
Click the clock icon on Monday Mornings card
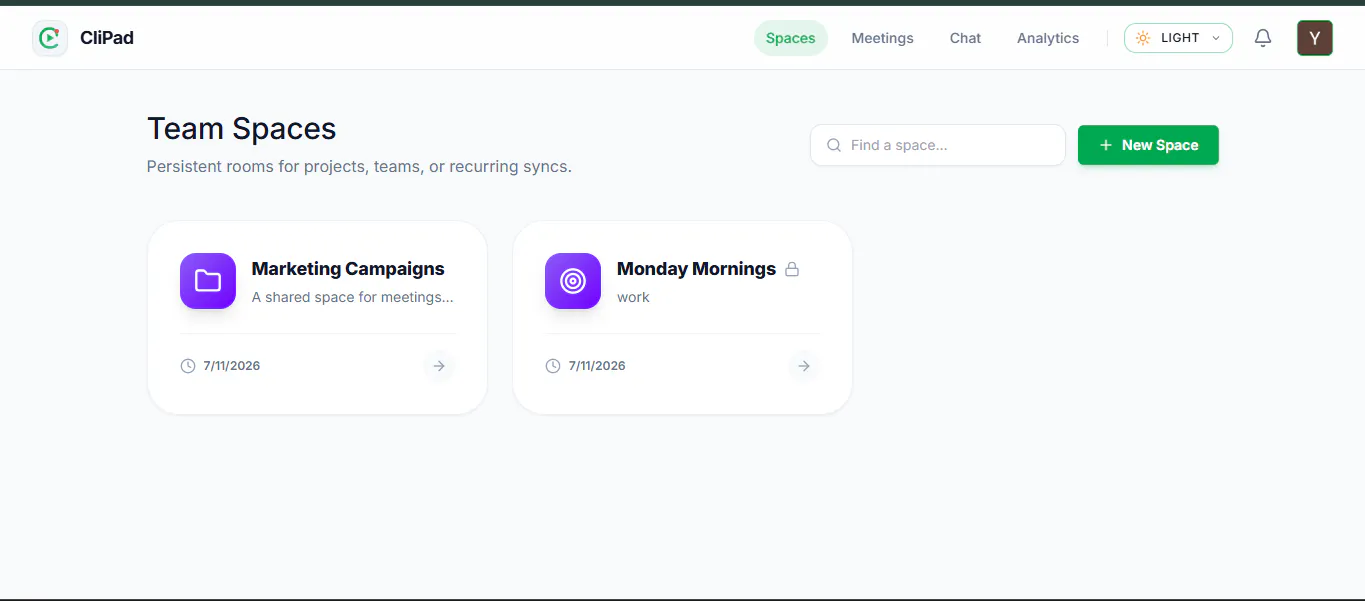[x=553, y=366]
